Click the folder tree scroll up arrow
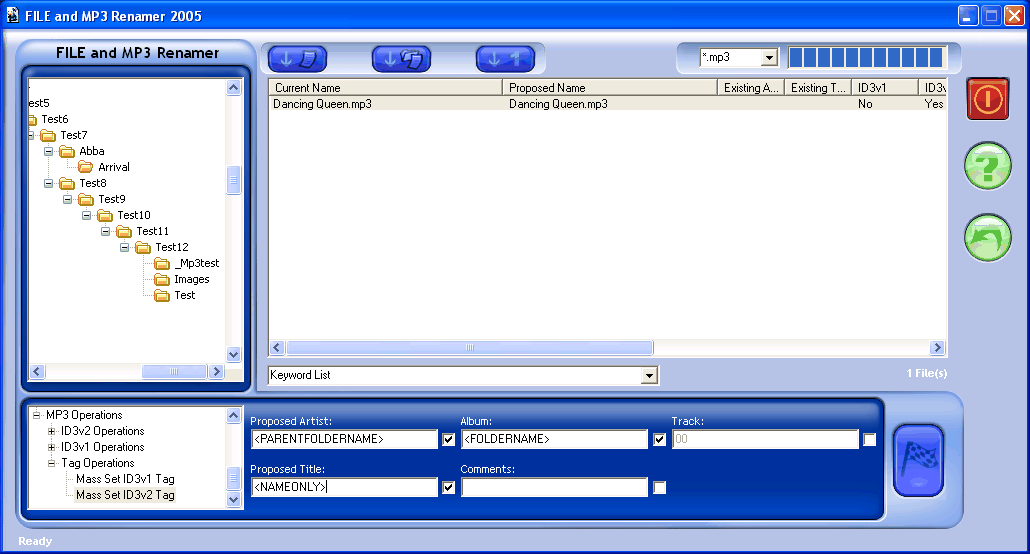 point(233,87)
